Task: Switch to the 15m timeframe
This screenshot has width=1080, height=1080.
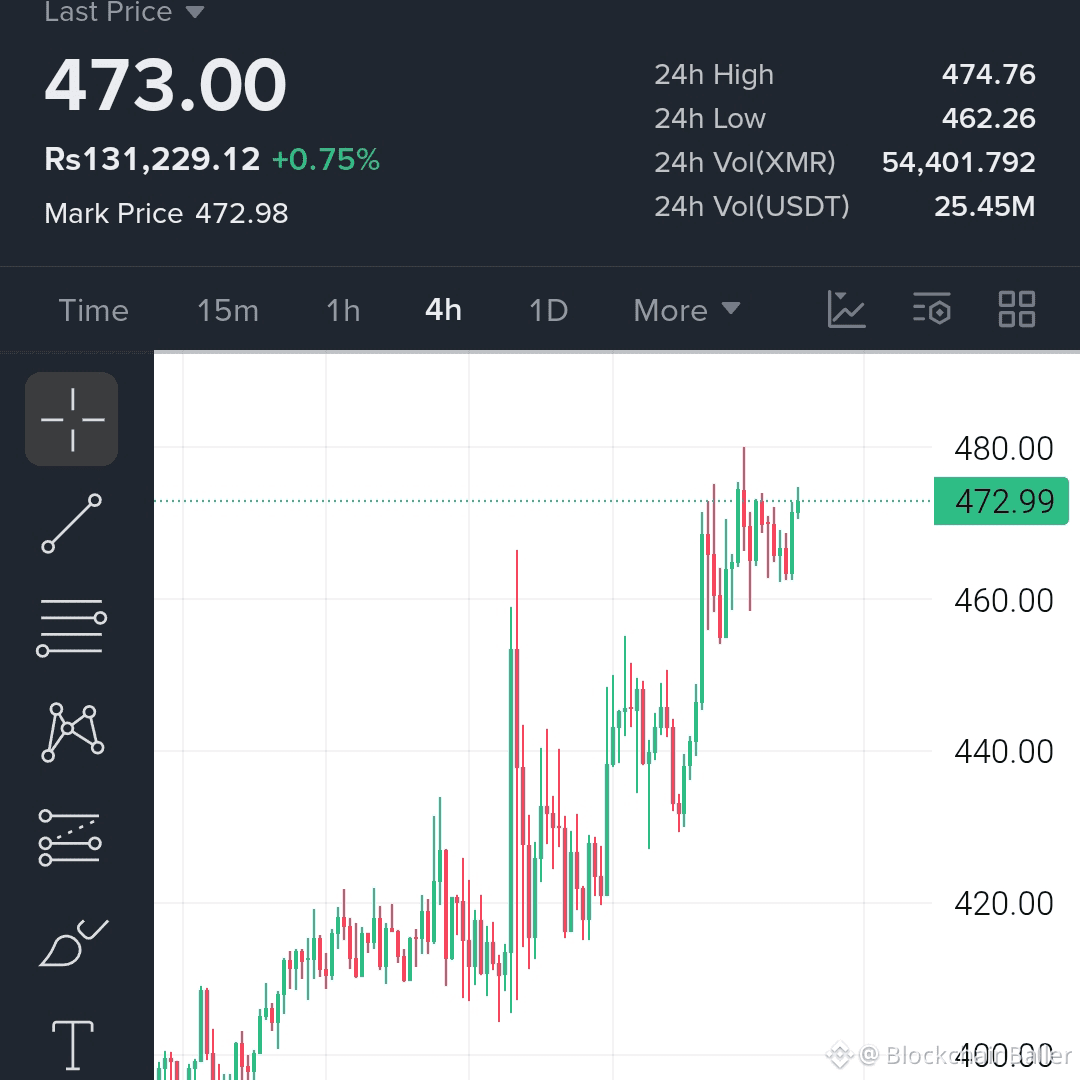Action: coord(228,310)
